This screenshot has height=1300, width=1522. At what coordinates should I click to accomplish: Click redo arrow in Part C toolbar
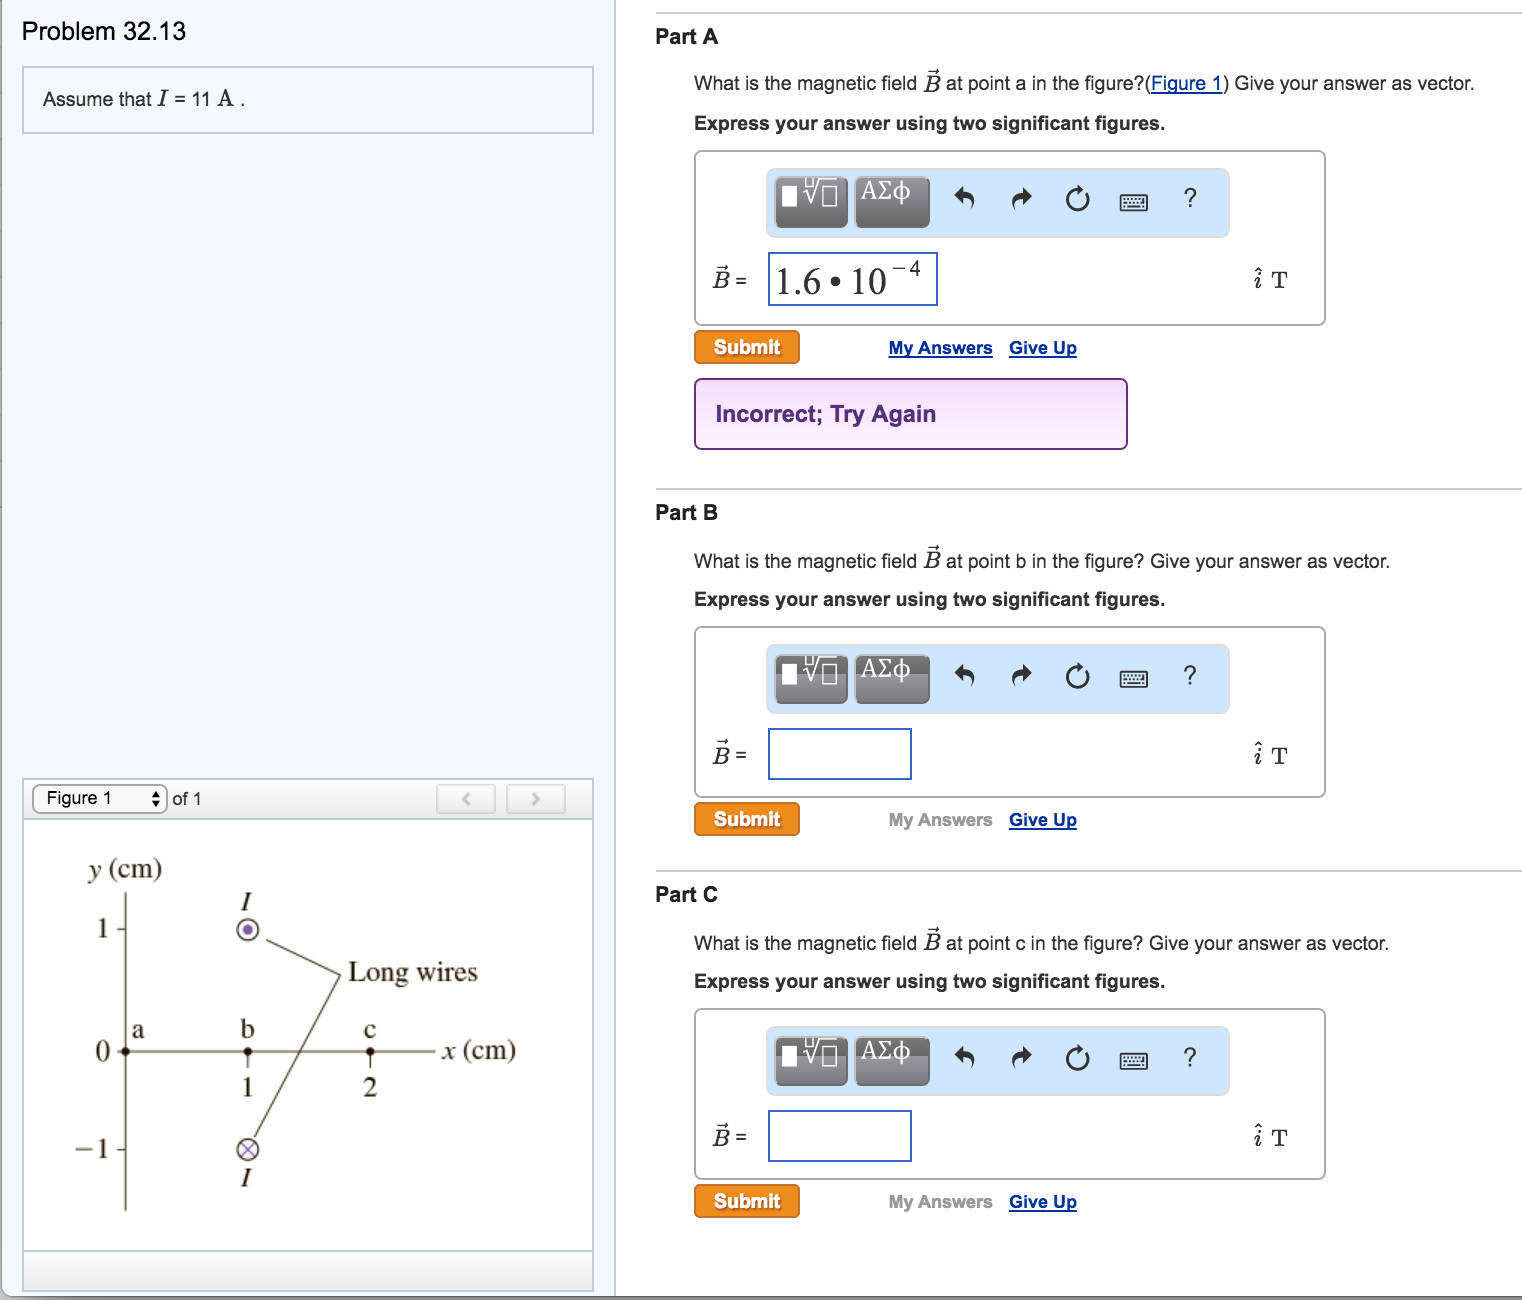click(x=1021, y=1057)
